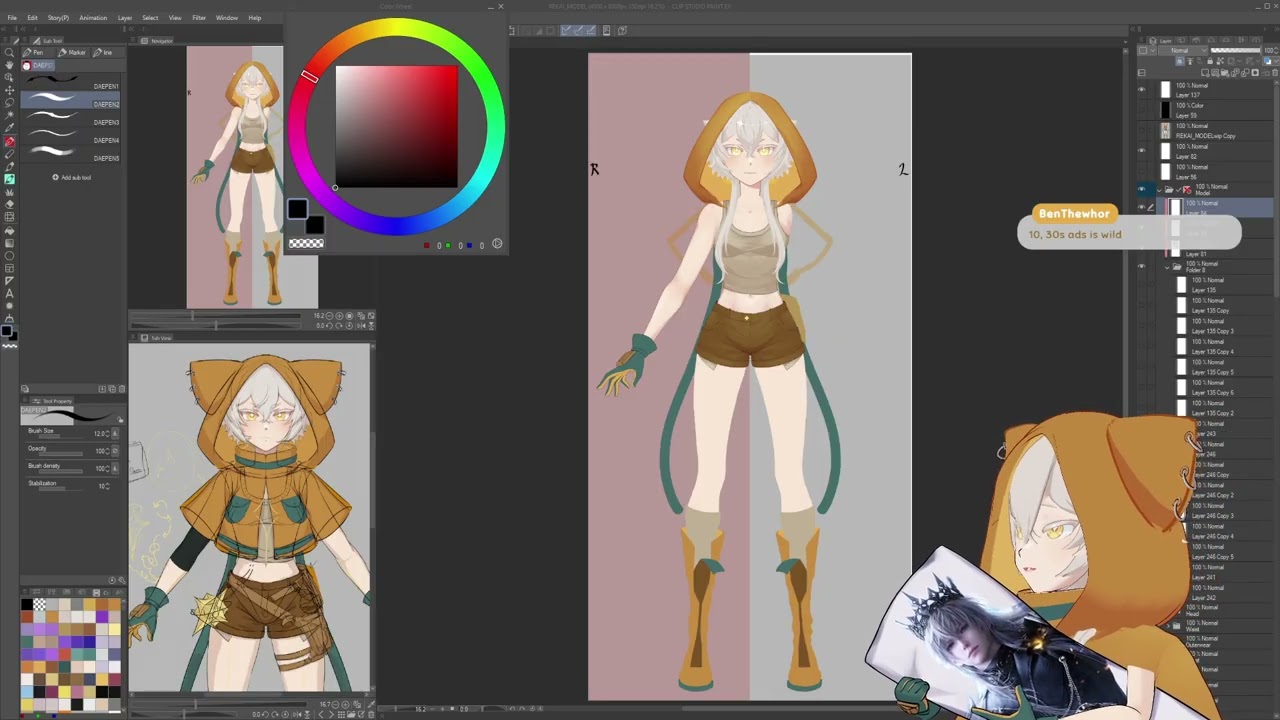Select the Auto select wand tool
The image size is (1280, 720).
coord(9,116)
